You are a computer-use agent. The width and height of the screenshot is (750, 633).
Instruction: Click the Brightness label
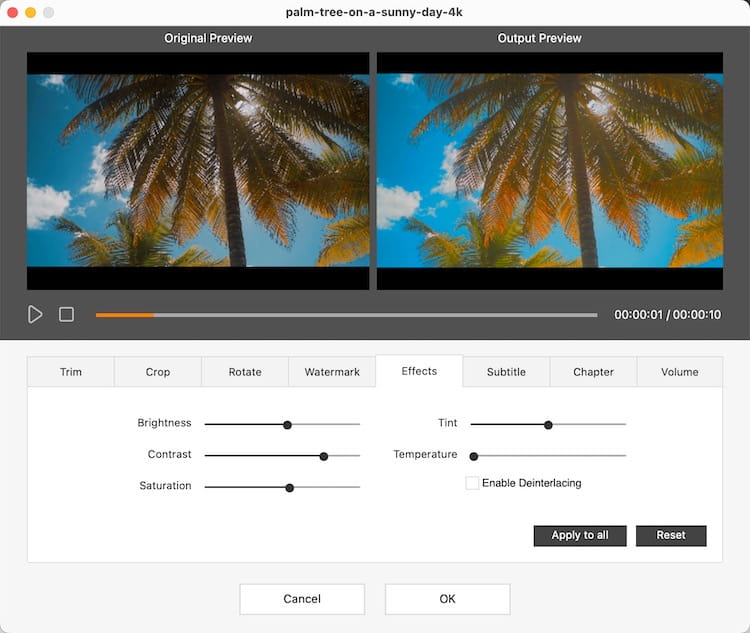pyautogui.click(x=164, y=423)
